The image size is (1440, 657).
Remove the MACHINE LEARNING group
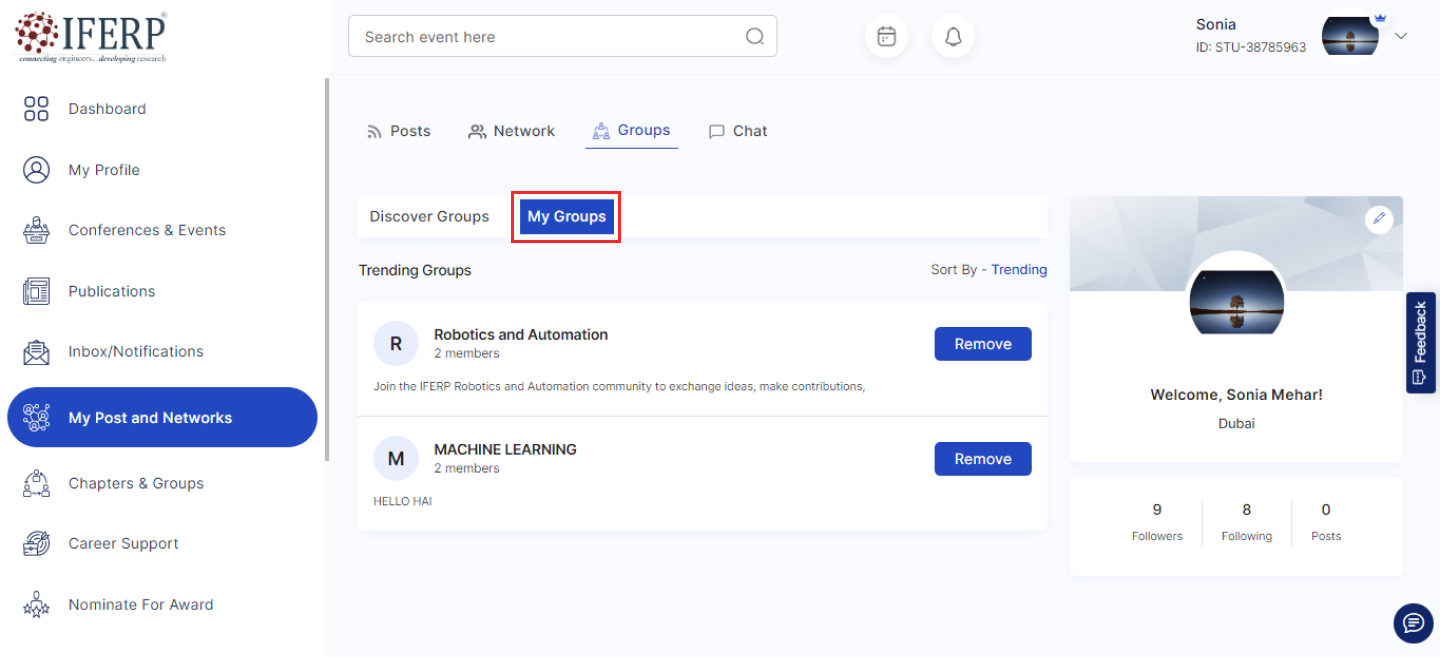pos(982,459)
